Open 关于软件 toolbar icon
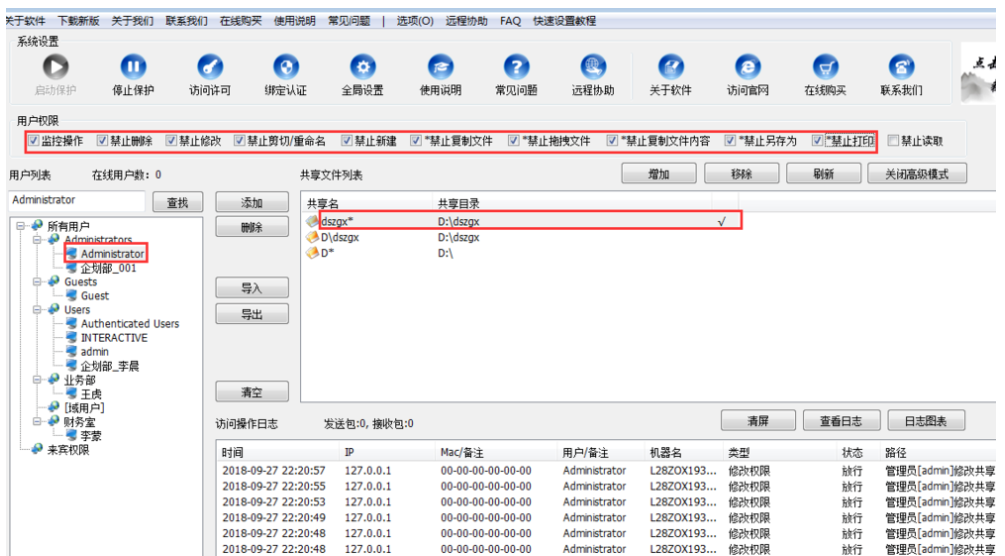The image size is (1005, 556). 670,67
